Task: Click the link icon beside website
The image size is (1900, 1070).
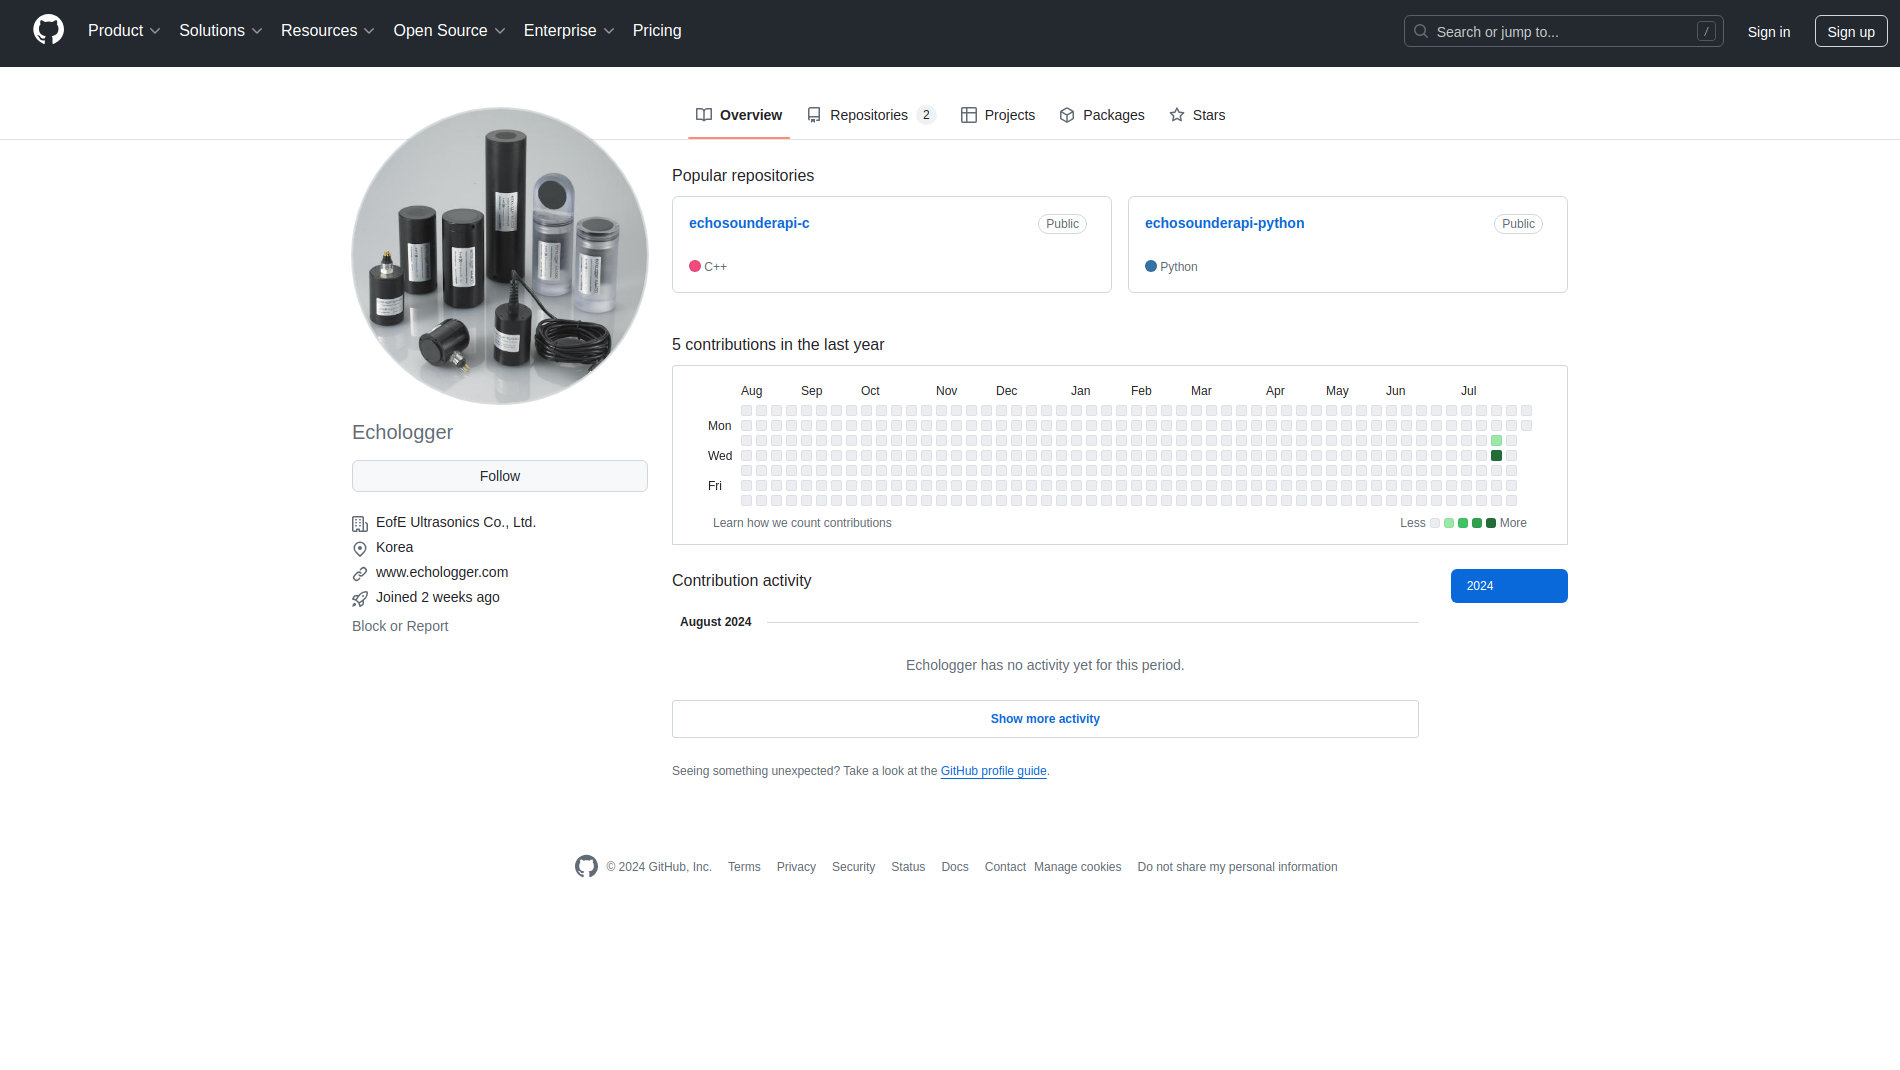Action: 360,573
